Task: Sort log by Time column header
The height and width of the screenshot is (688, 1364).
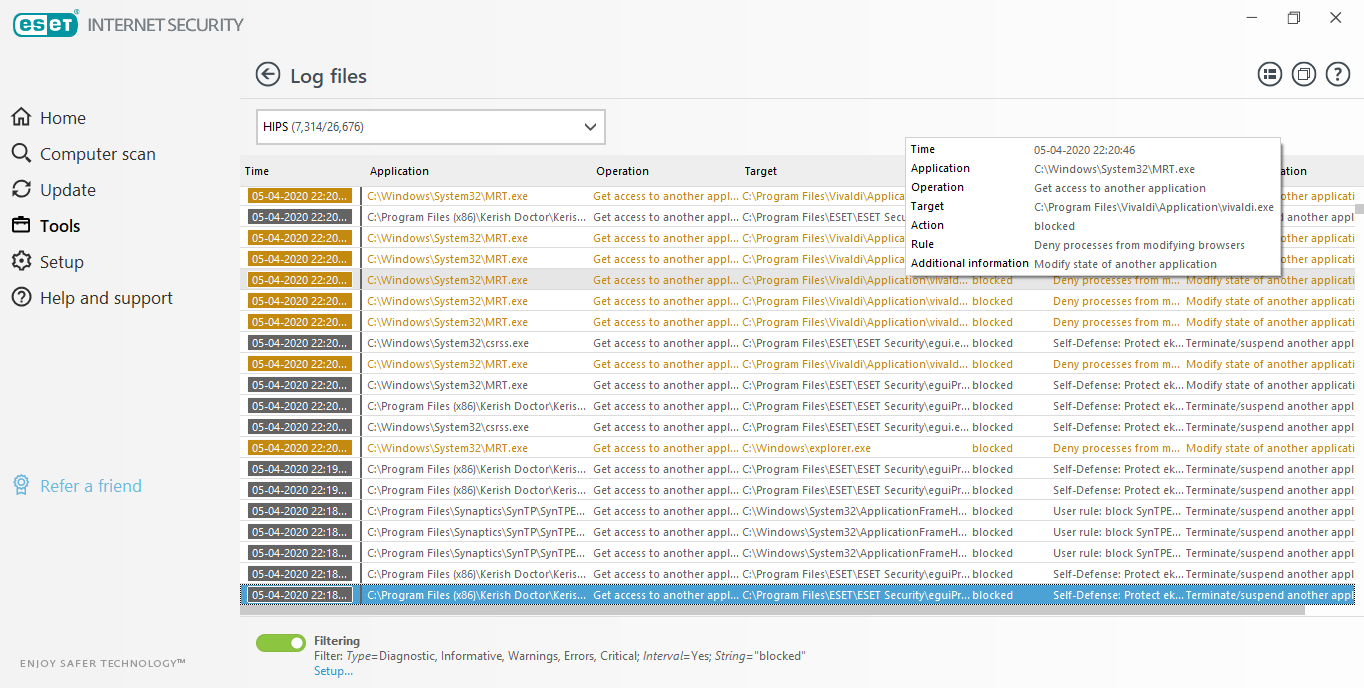Action: click(x=257, y=171)
